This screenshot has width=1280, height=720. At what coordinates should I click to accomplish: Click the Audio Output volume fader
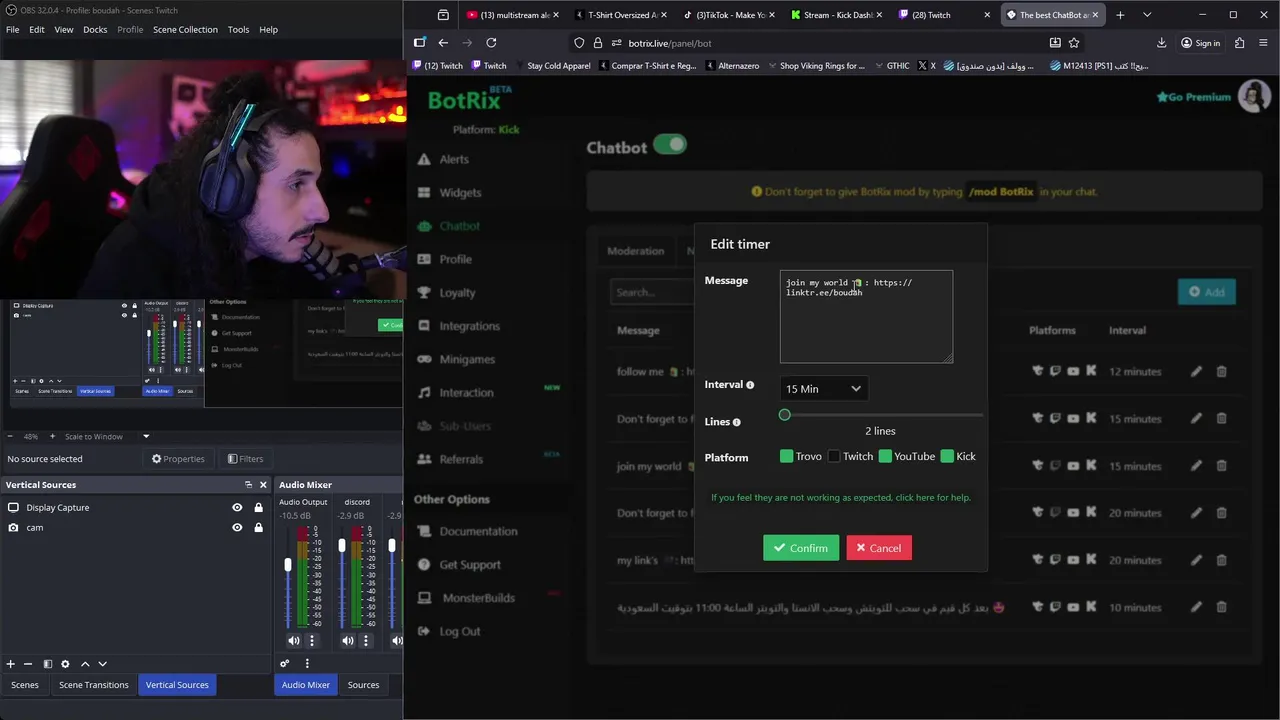tap(288, 566)
